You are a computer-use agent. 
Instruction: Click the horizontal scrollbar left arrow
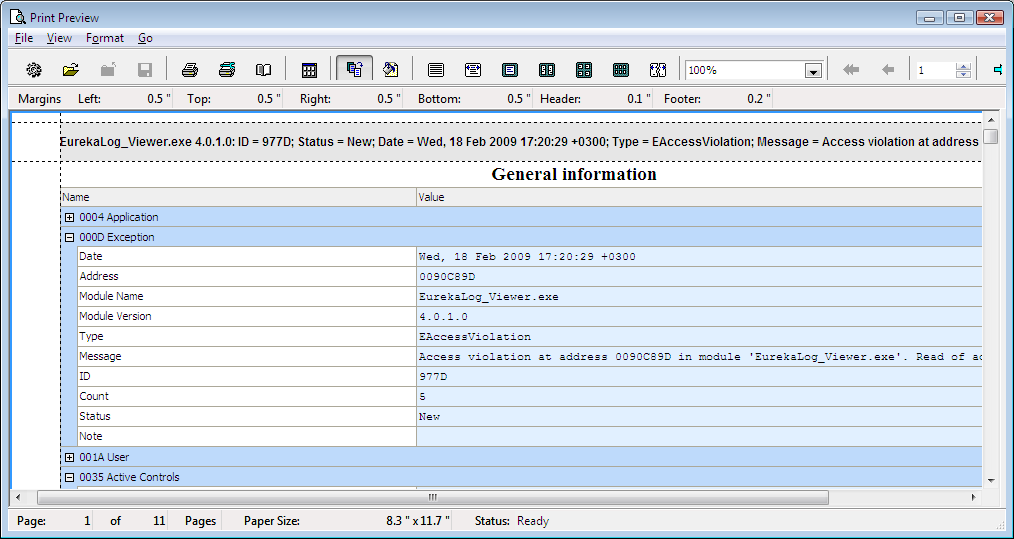[x=18, y=497]
